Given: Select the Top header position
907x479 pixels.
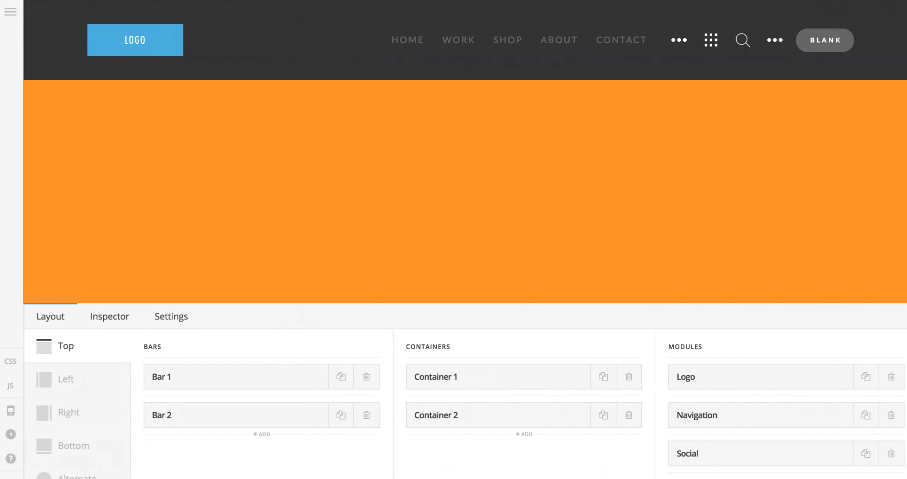Looking at the screenshot, I should 77,346.
